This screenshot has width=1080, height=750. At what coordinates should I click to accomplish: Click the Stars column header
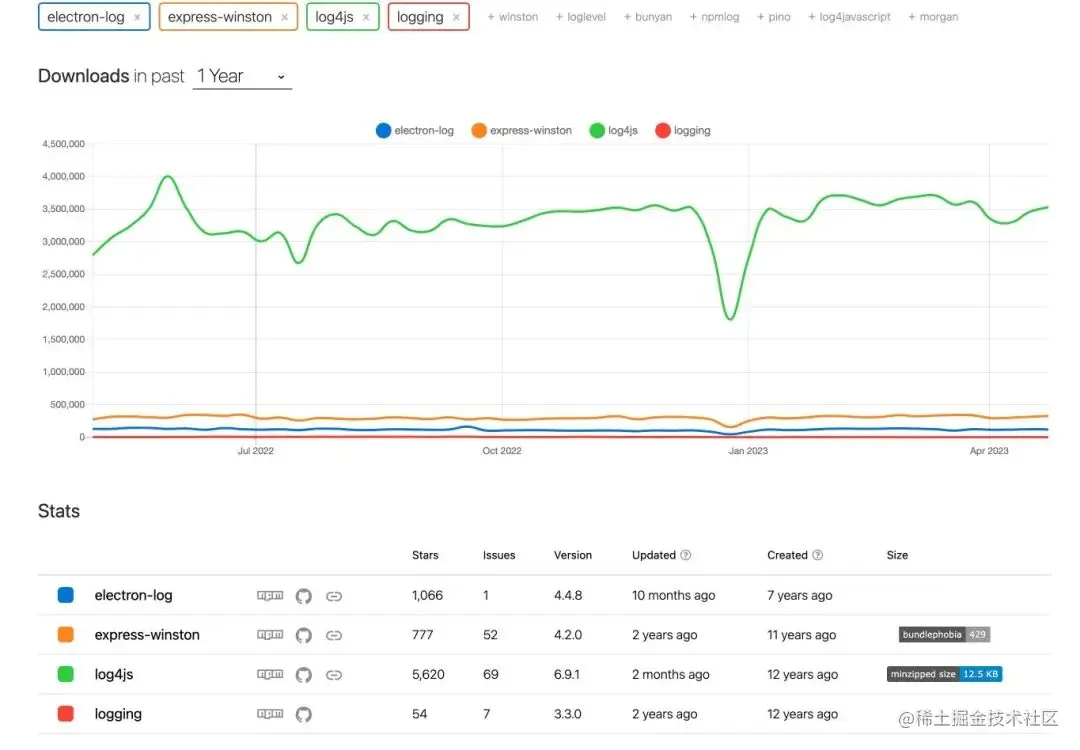[x=425, y=555]
